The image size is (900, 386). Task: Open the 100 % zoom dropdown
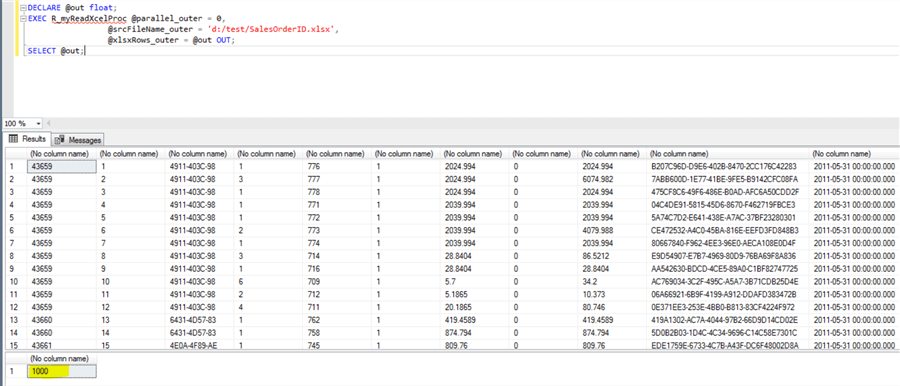coord(38,123)
